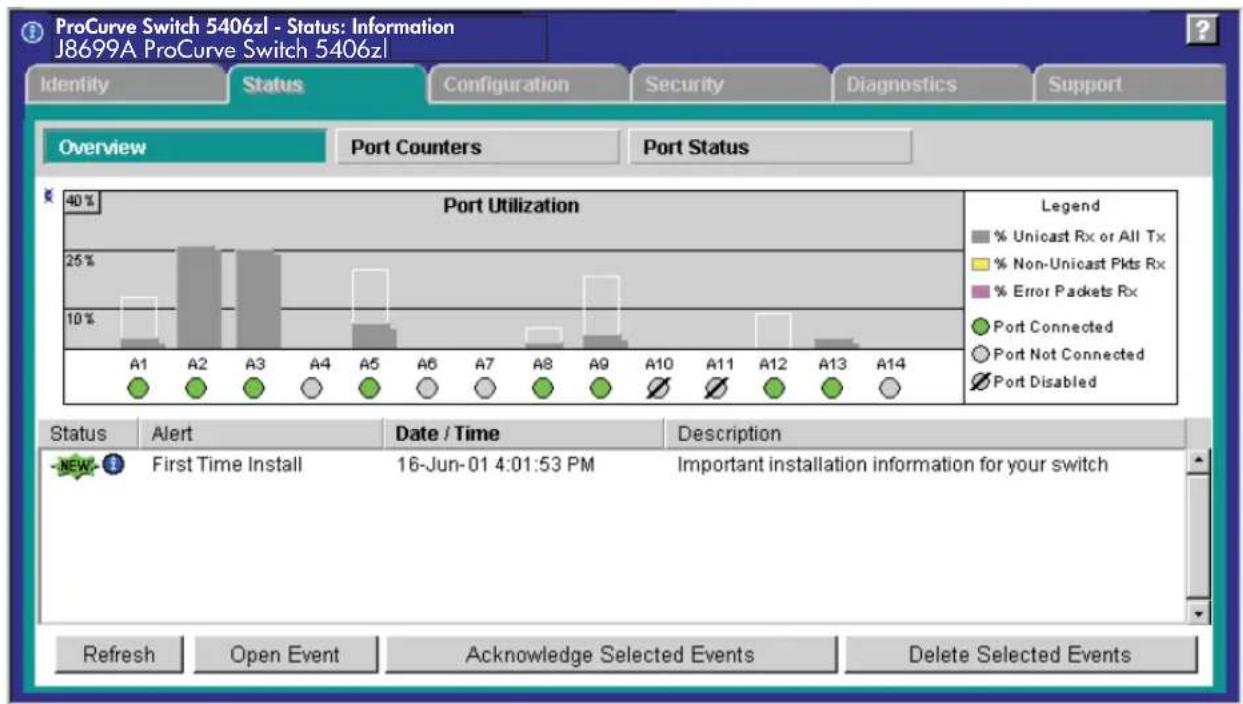Sort by Date / Time column header

(x=524, y=434)
